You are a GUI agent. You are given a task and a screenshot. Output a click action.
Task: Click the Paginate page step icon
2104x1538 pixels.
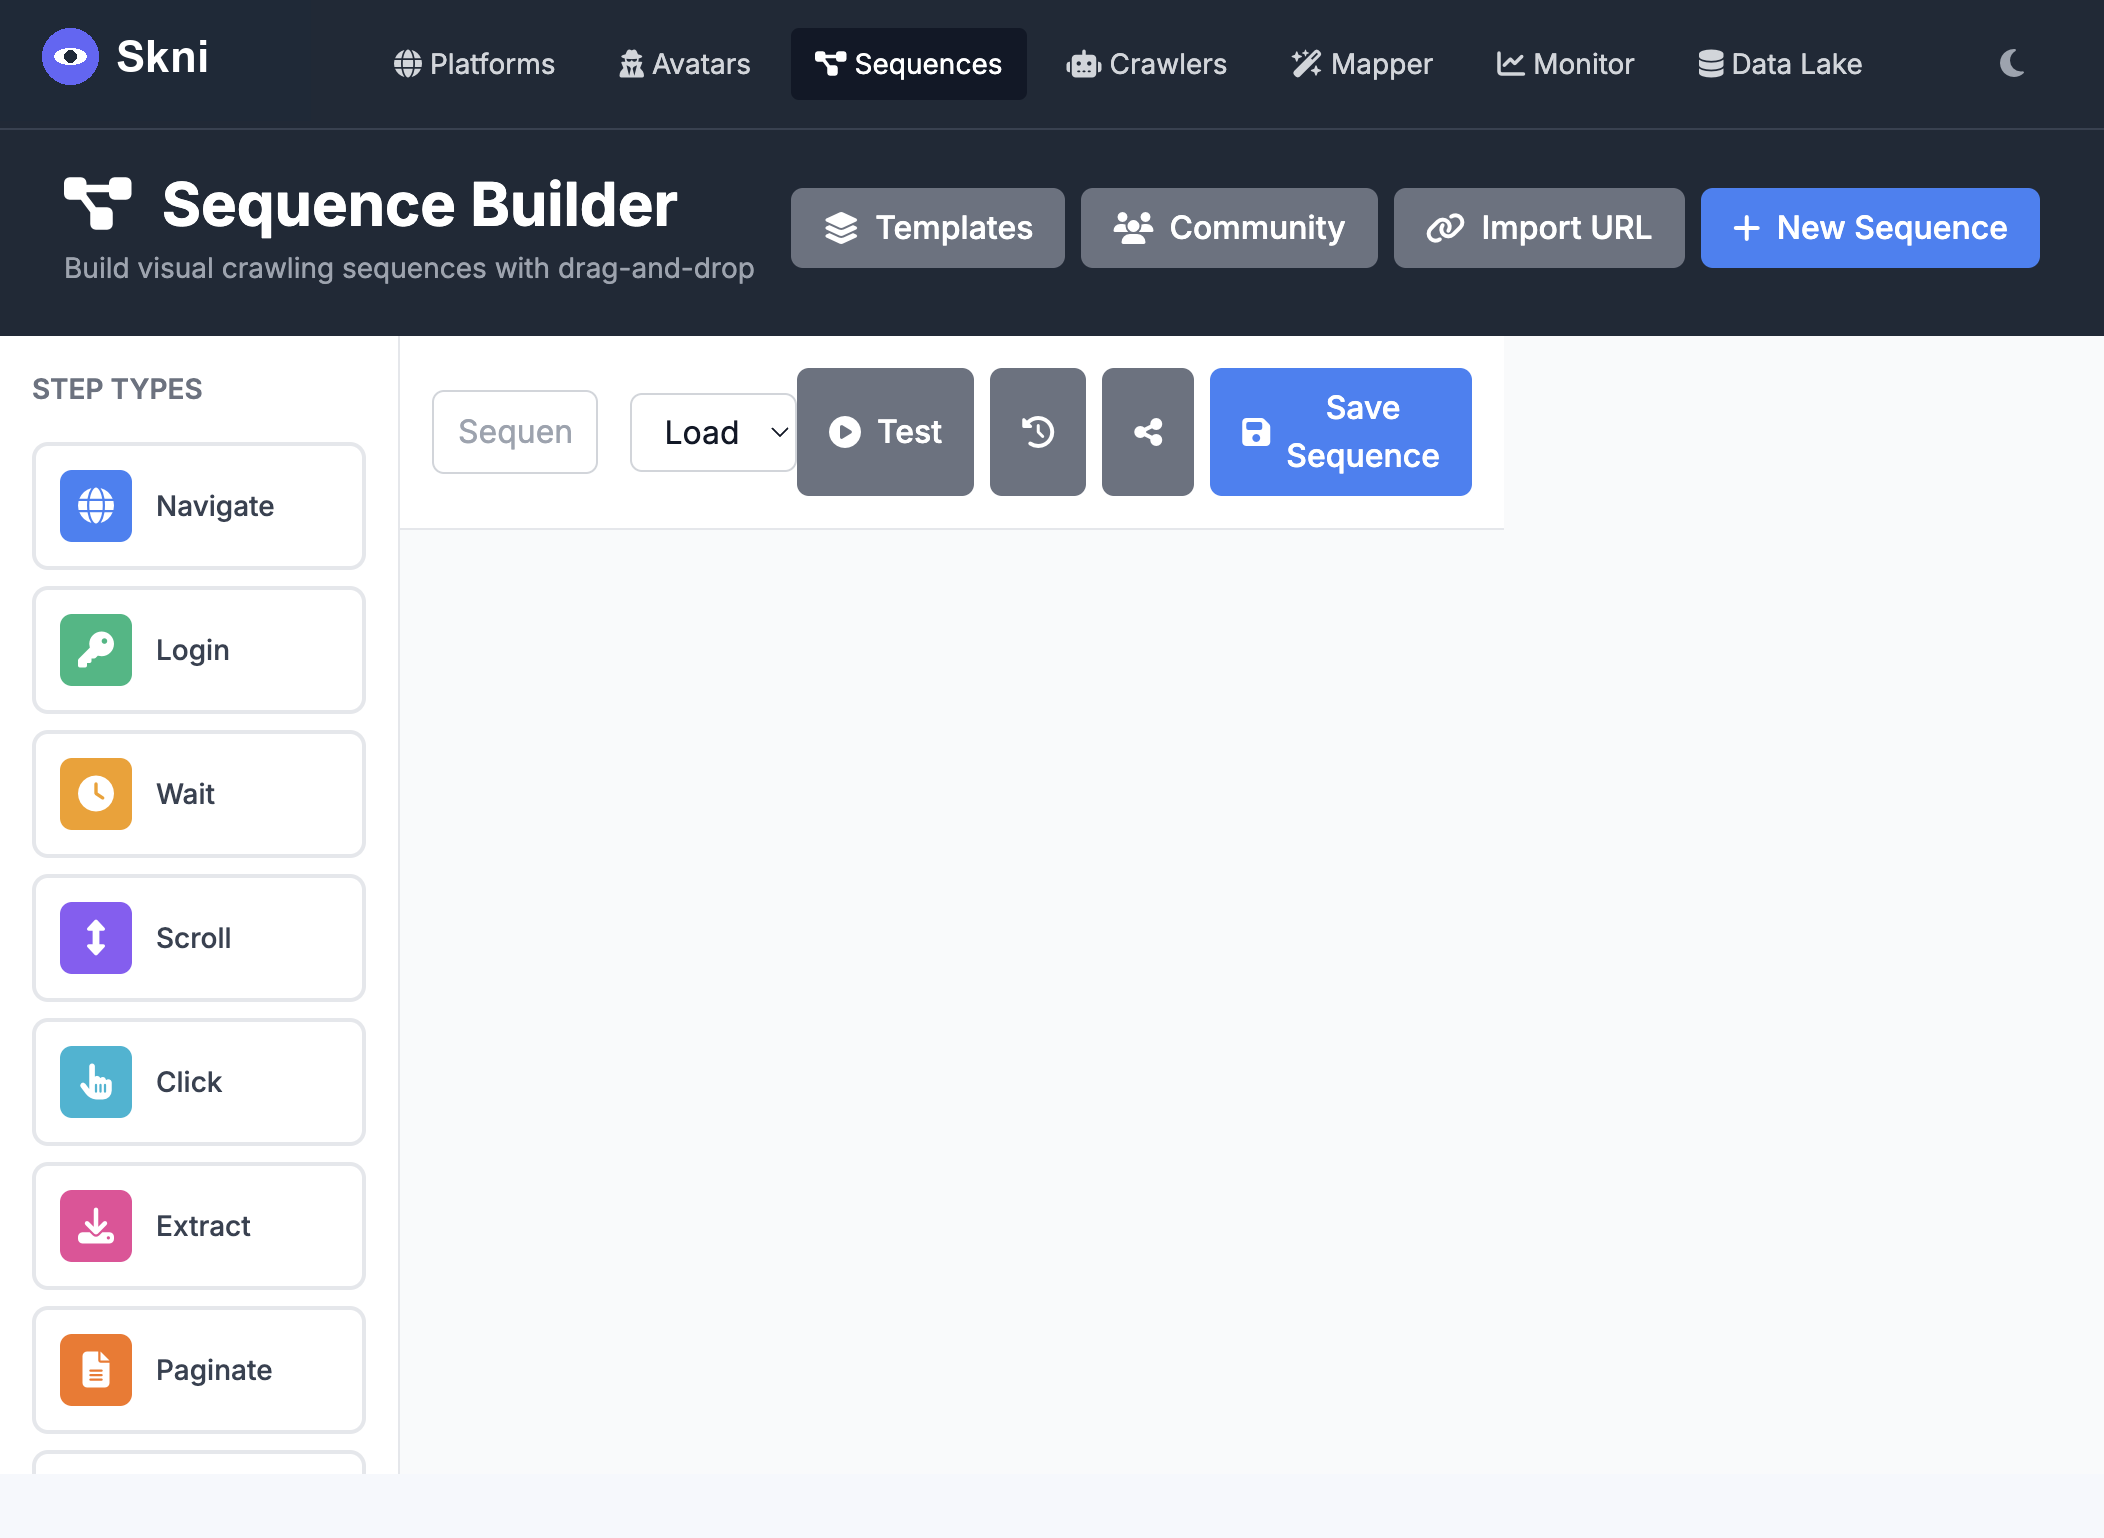point(96,1370)
